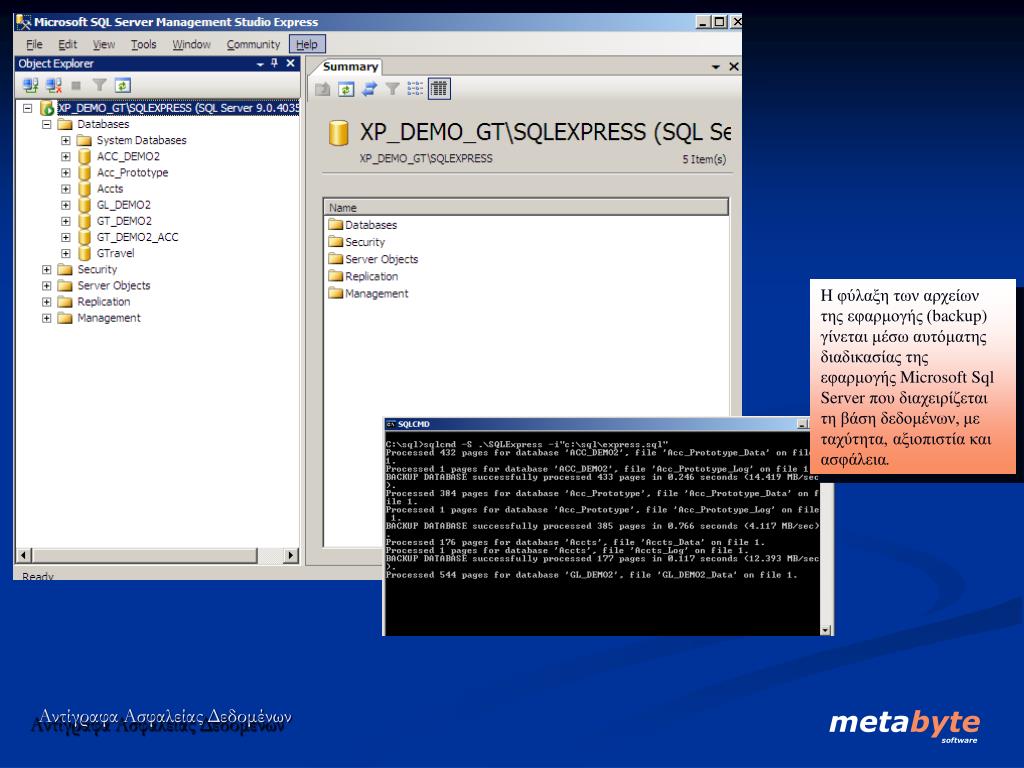Image resolution: width=1024 pixels, height=768 pixels.
Task: Open Summary active files dropdown arrow
Action: pos(715,67)
